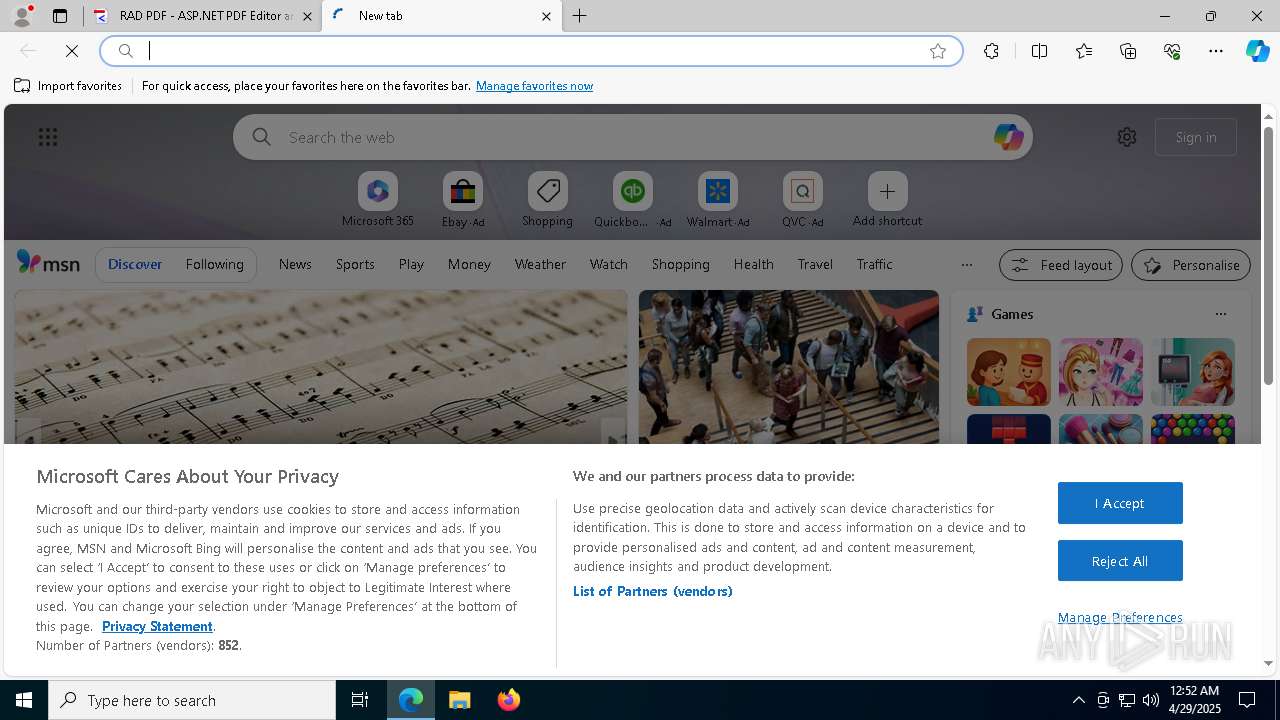Click the msn logo

pyautogui.click(x=48, y=263)
